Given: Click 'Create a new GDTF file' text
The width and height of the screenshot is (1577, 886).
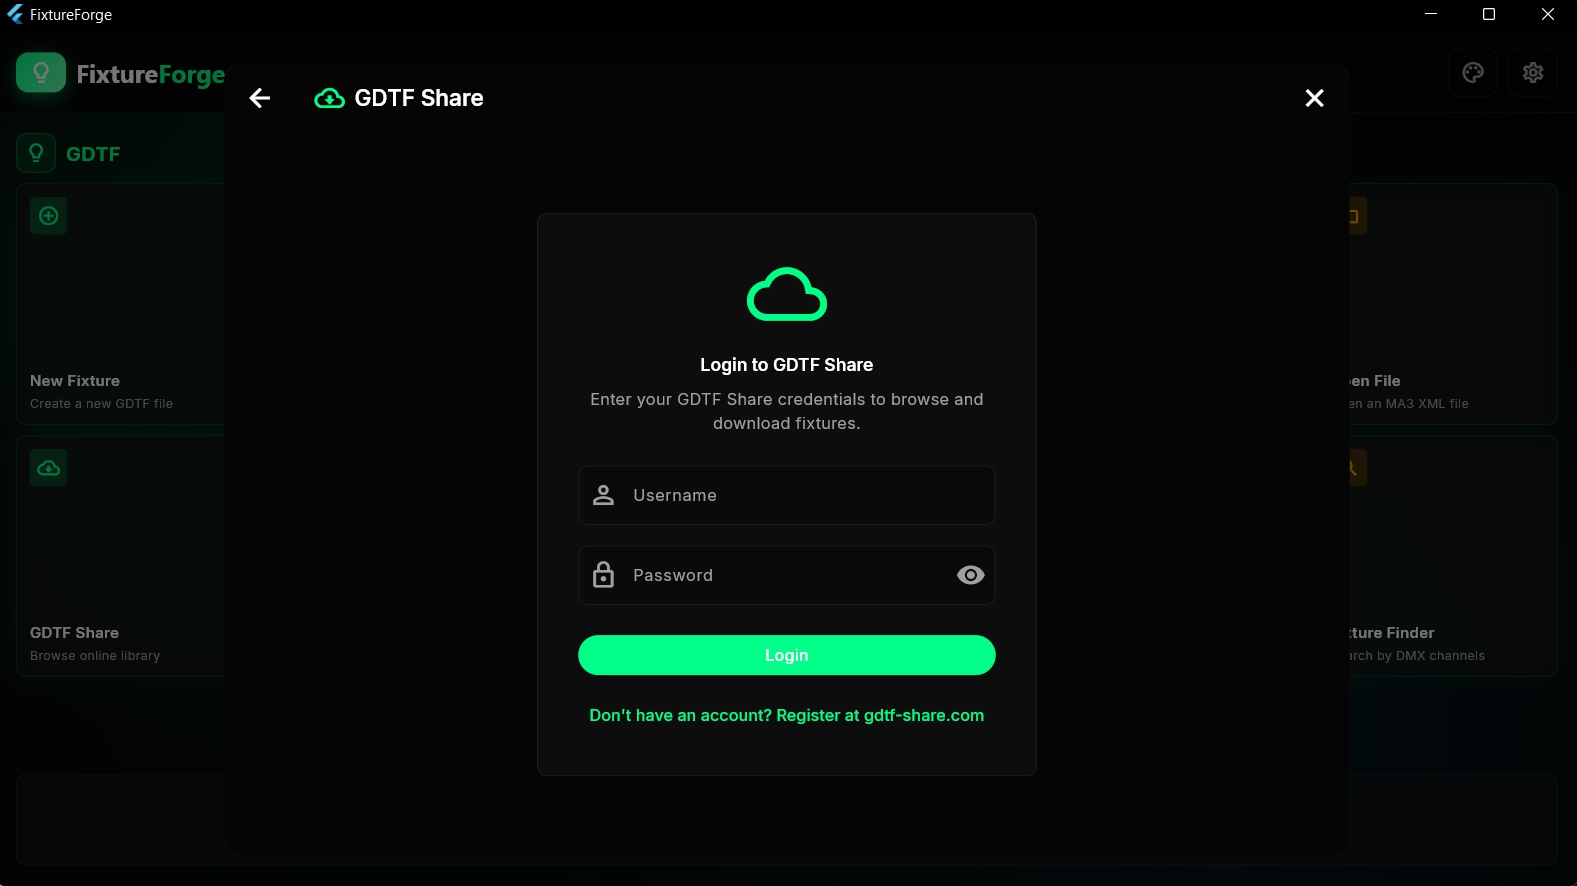Looking at the screenshot, I should (x=102, y=404).
